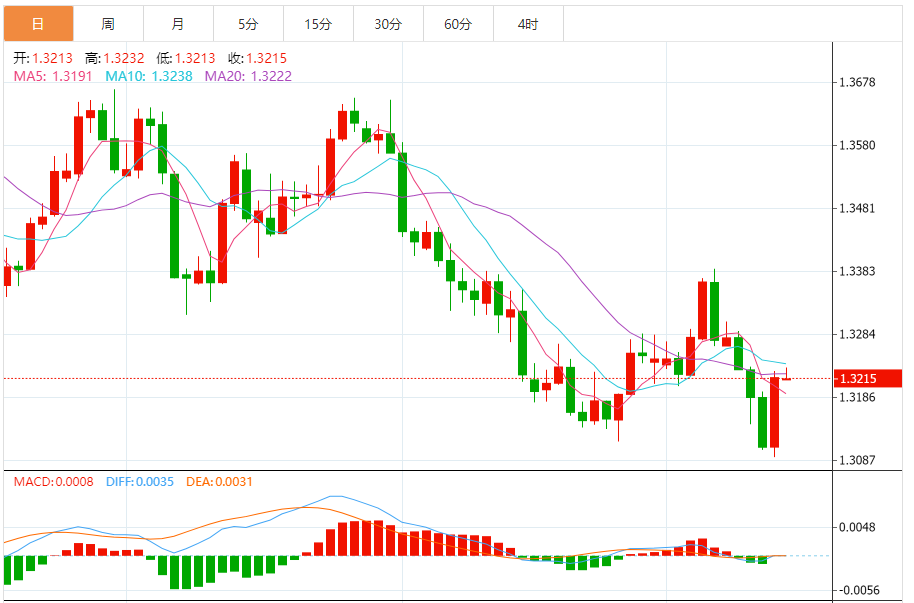Click the DIFF: 0.0035 label

[140, 482]
